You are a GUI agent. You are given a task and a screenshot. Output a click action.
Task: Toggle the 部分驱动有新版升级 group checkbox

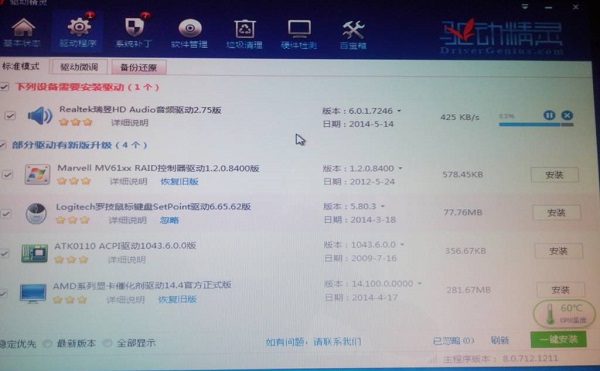(3, 145)
